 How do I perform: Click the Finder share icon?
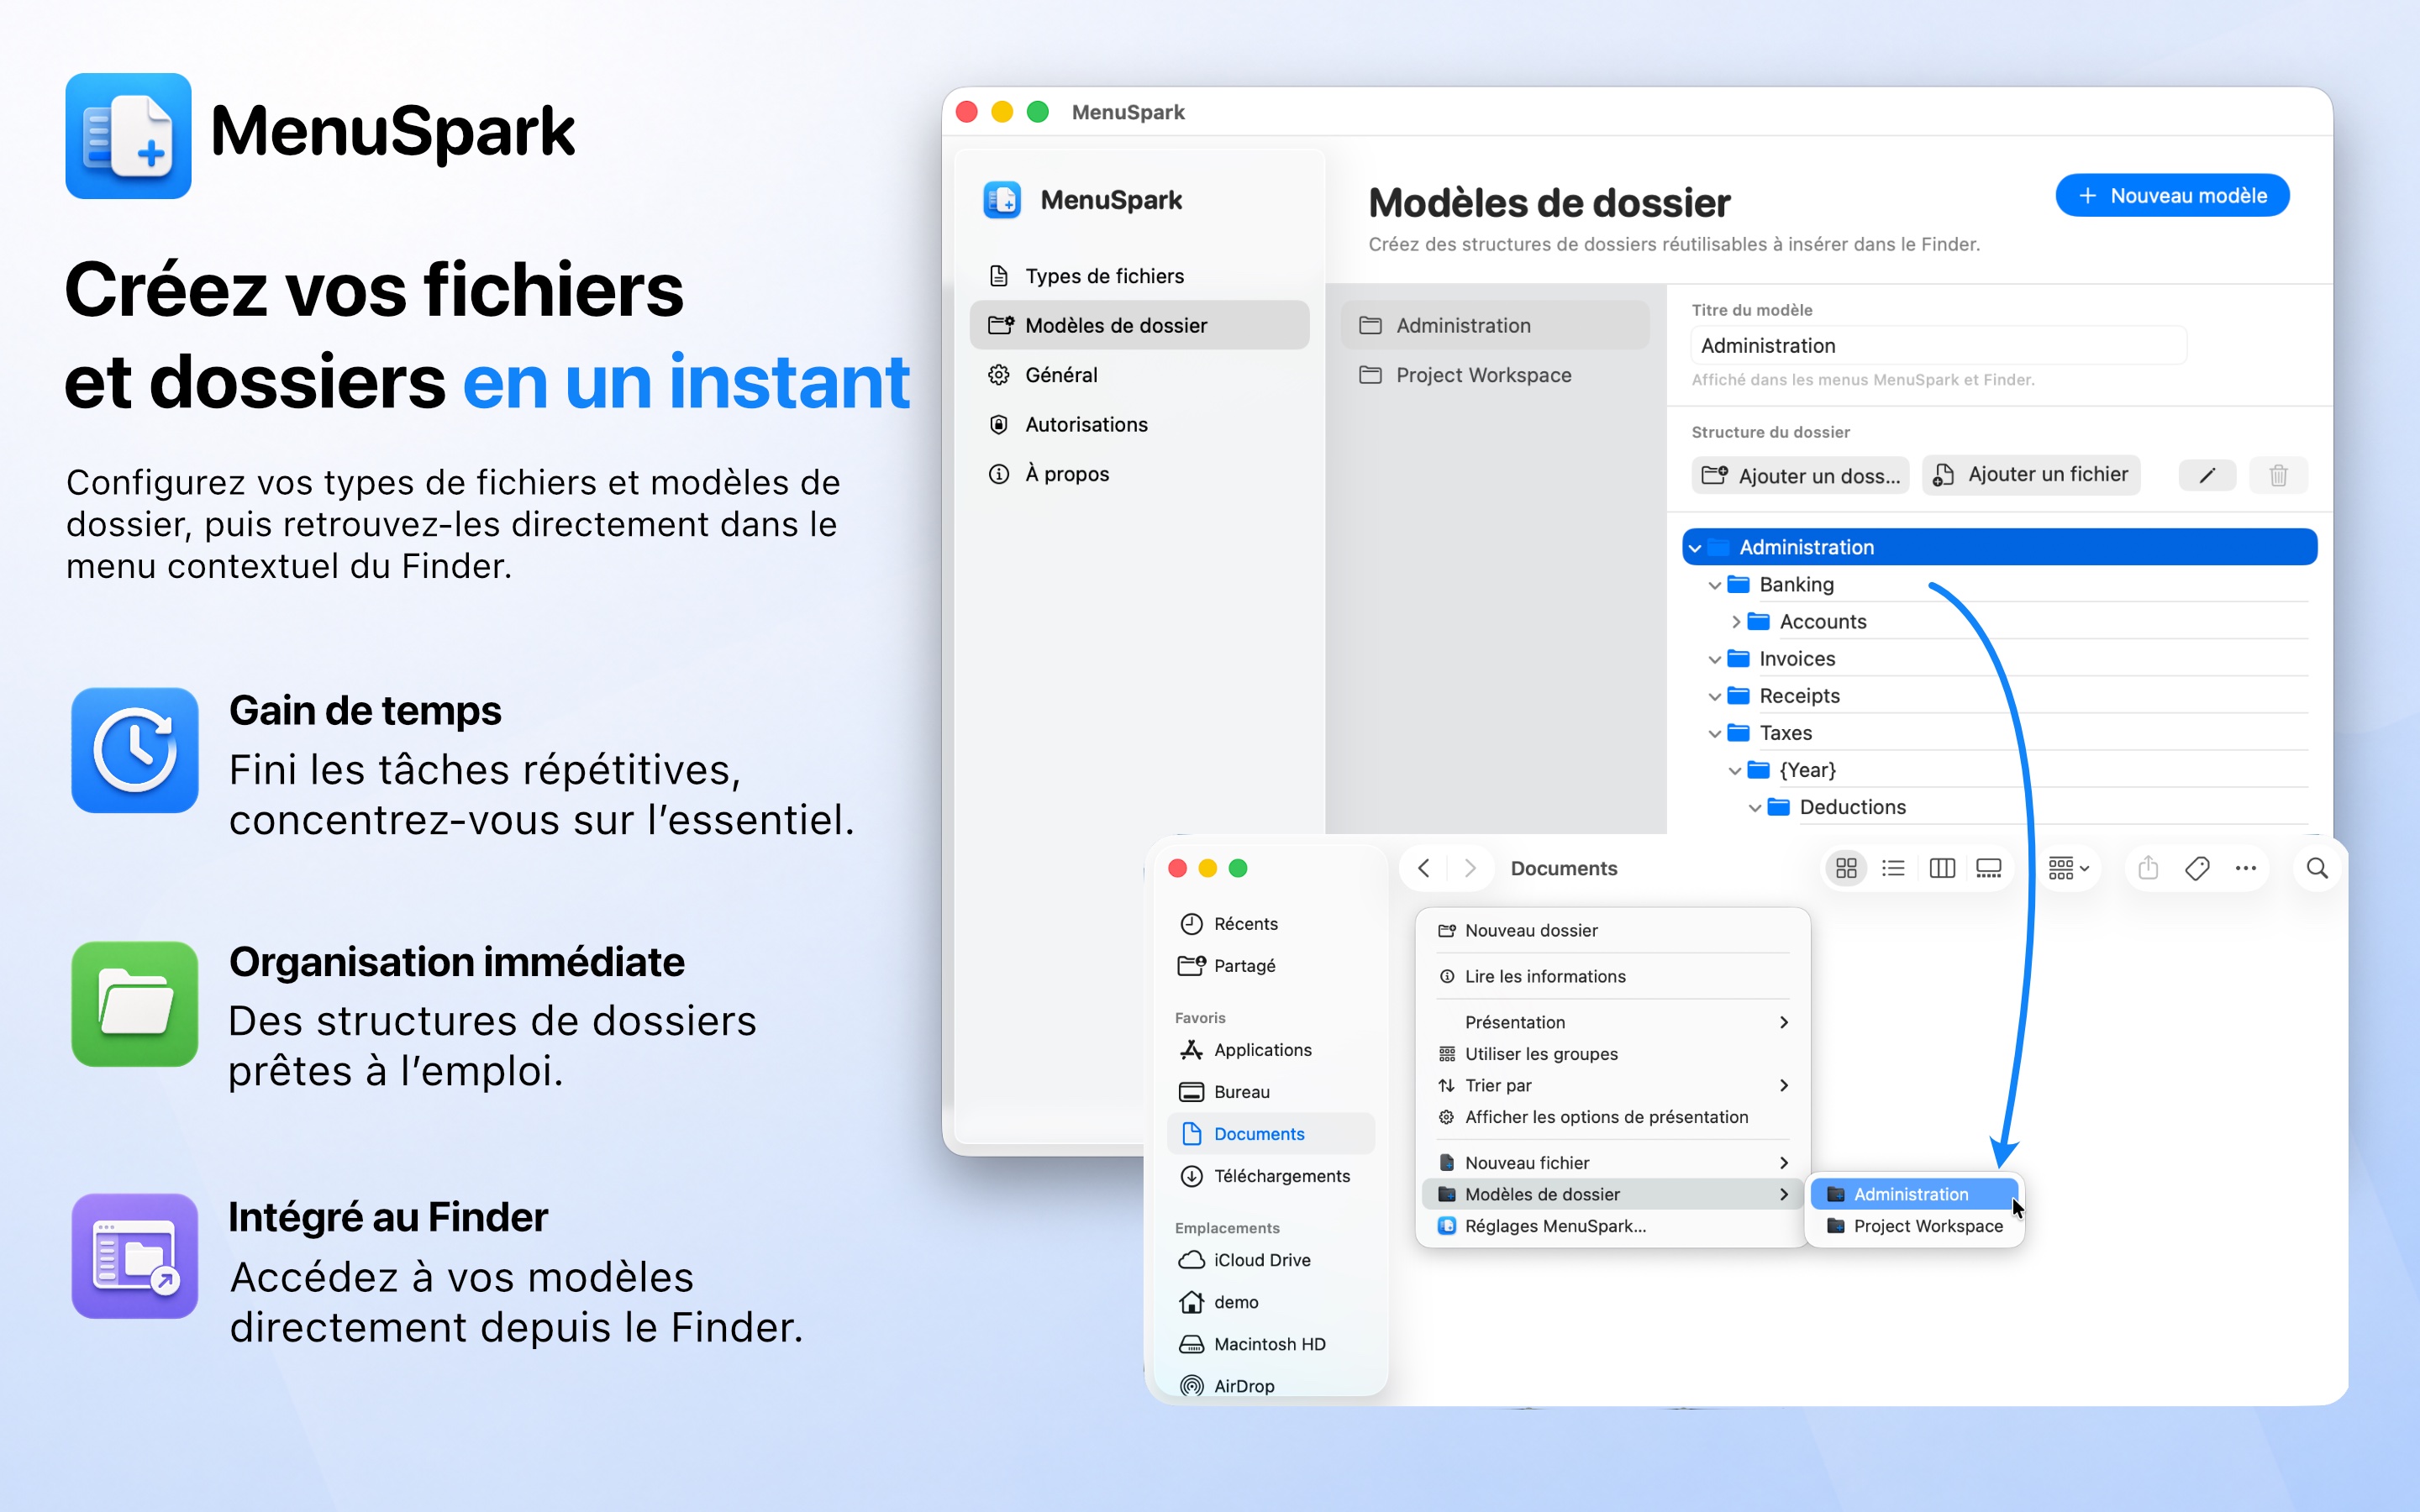tap(2148, 868)
